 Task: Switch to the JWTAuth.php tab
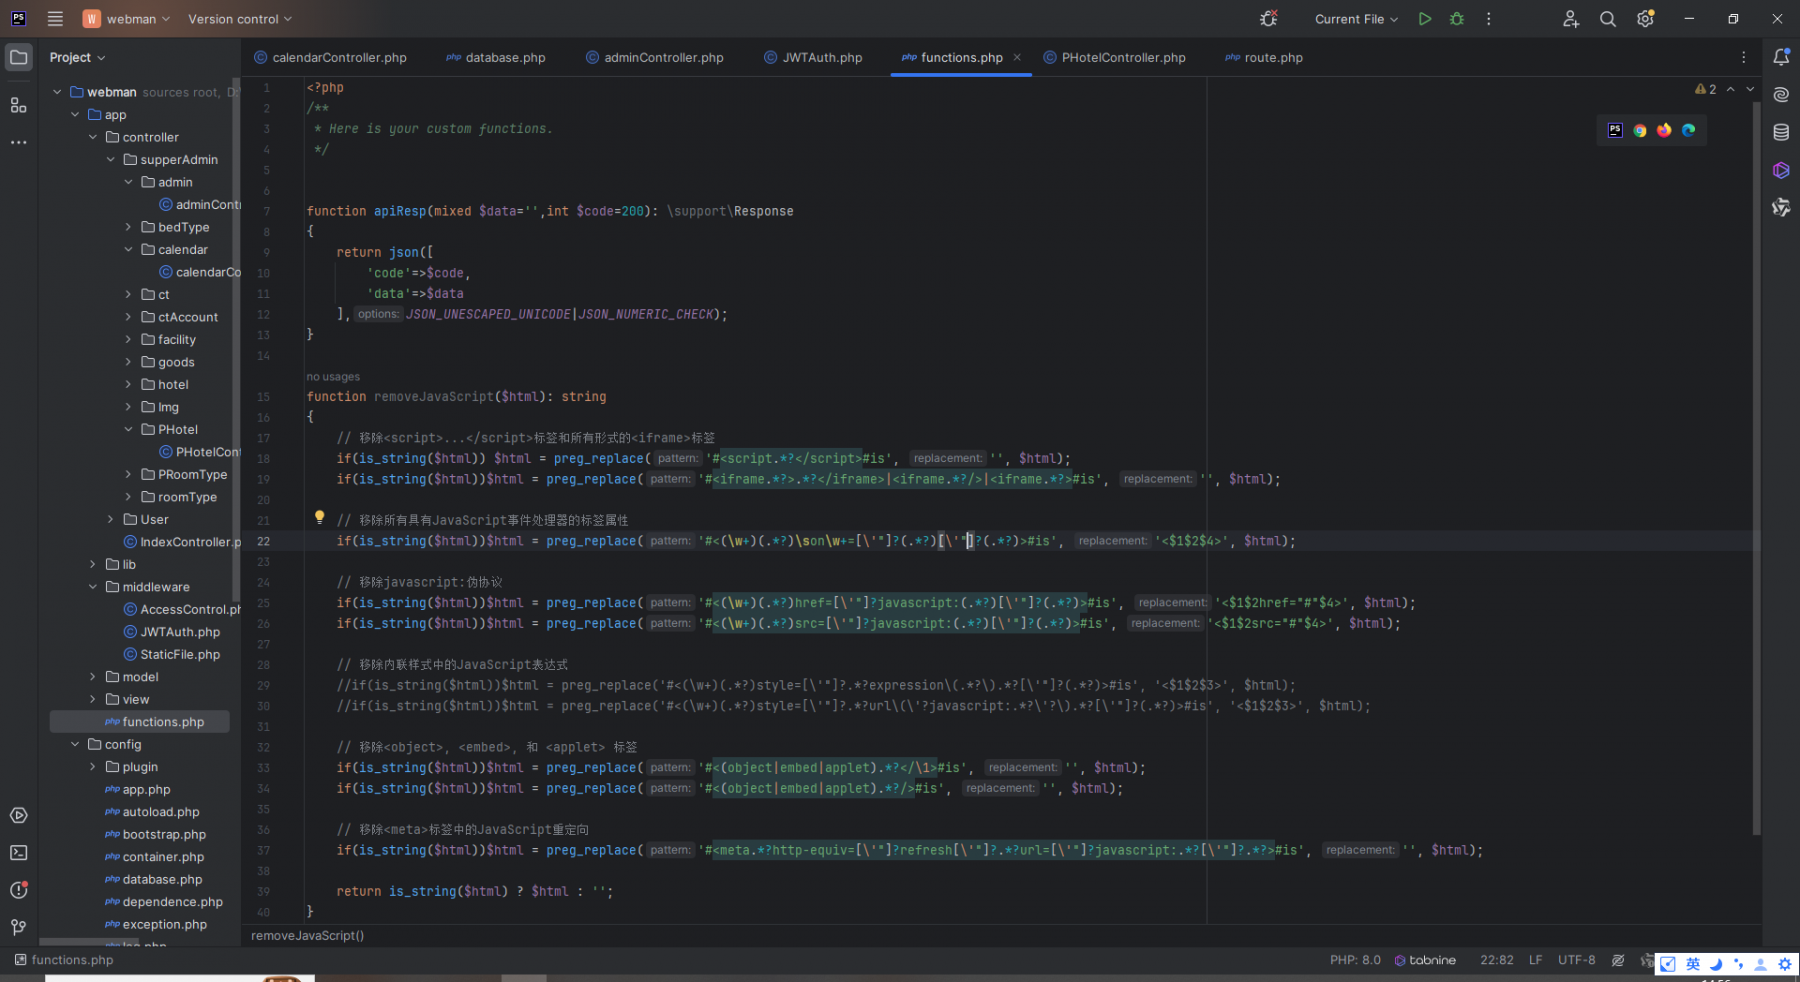[x=813, y=57]
